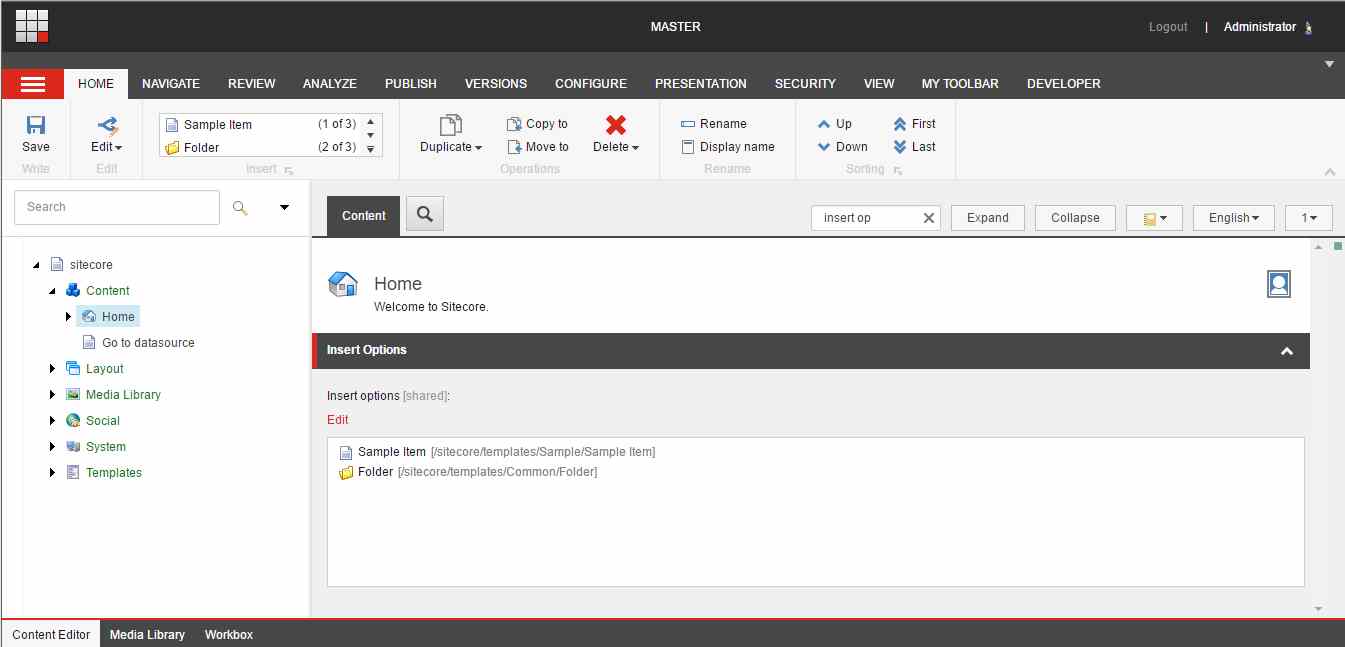The height and width of the screenshot is (647, 1345).
Task: Insert a Folder from ribbon list
Action: (260, 147)
